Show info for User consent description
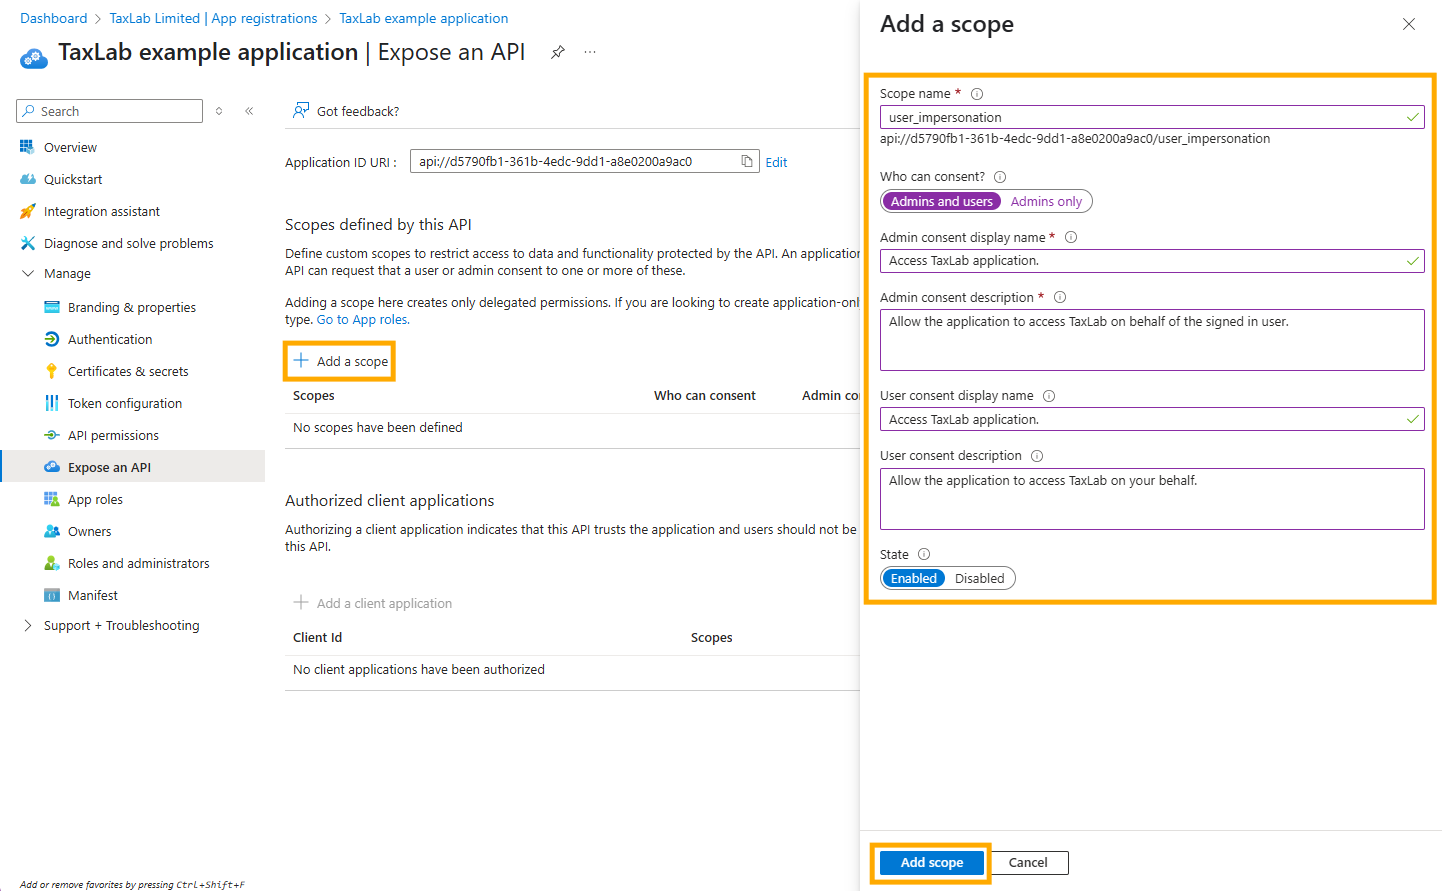This screenshot has height=891, width=1442. click(x=1037, y=456)
